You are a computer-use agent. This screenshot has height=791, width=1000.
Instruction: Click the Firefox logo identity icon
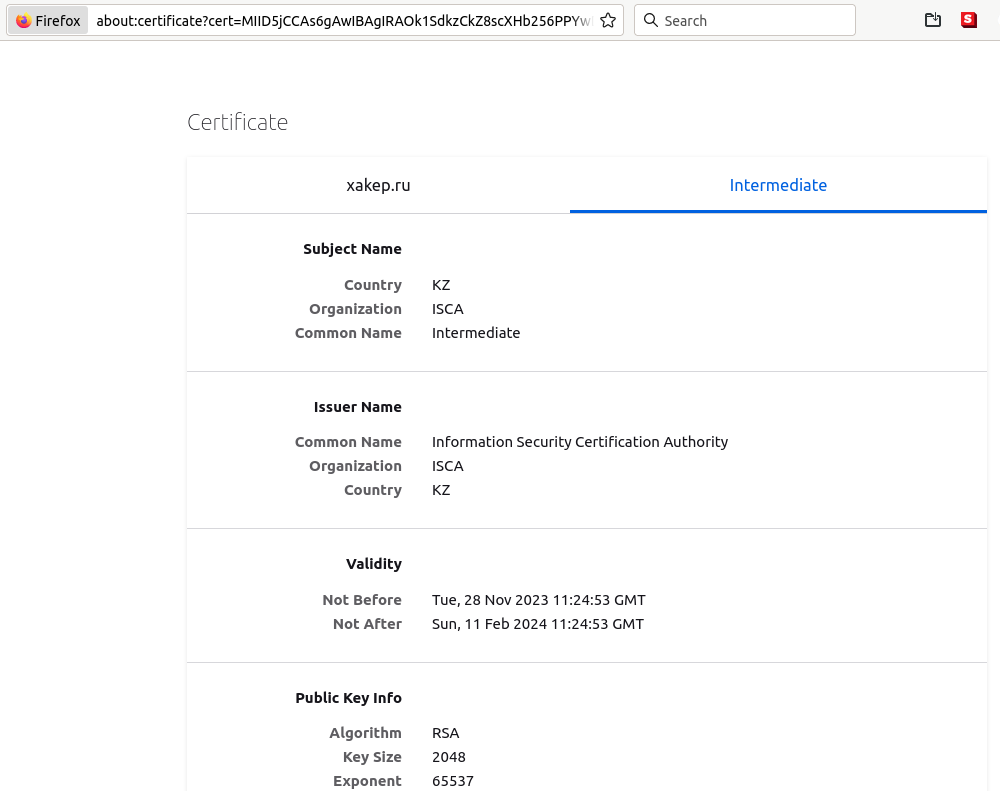coord(24,21)
